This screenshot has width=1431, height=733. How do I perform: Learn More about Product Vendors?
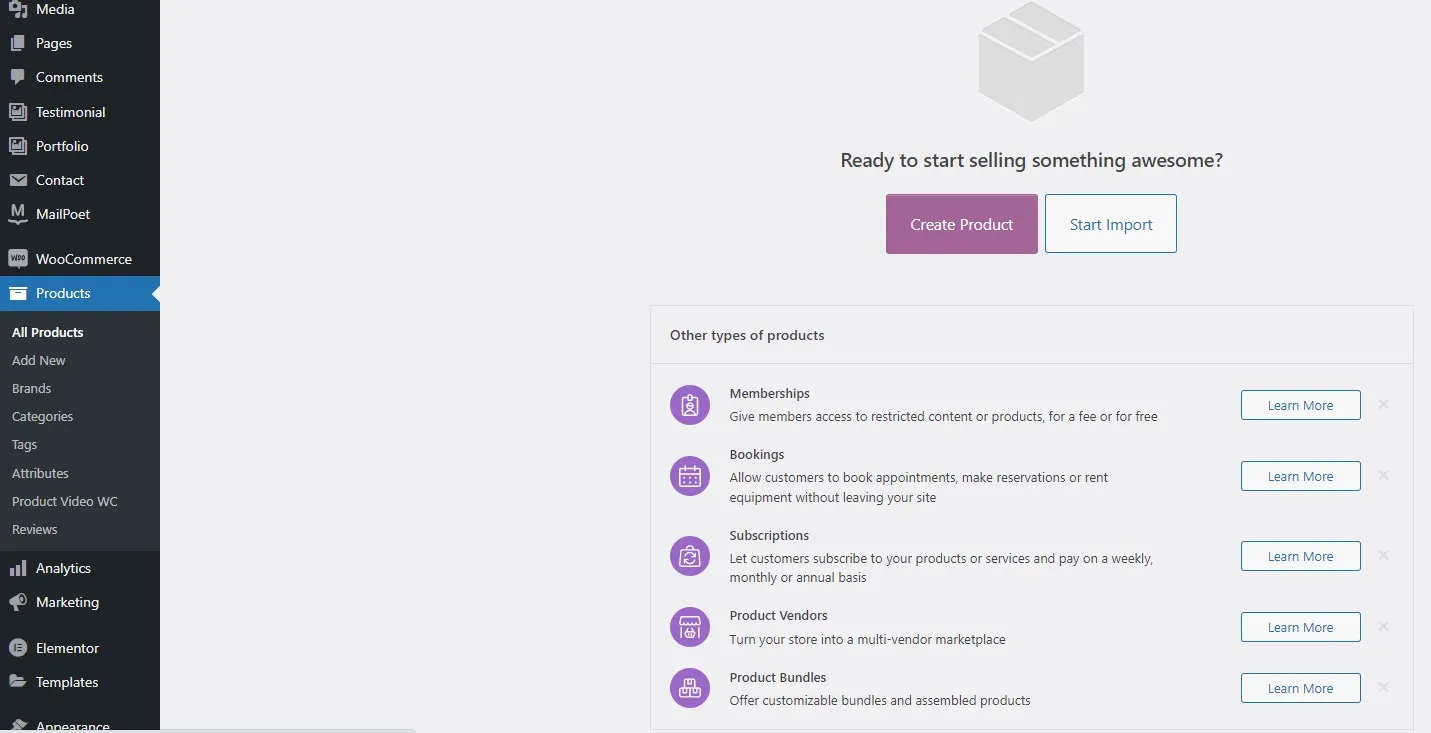(x=1301, y=627)
